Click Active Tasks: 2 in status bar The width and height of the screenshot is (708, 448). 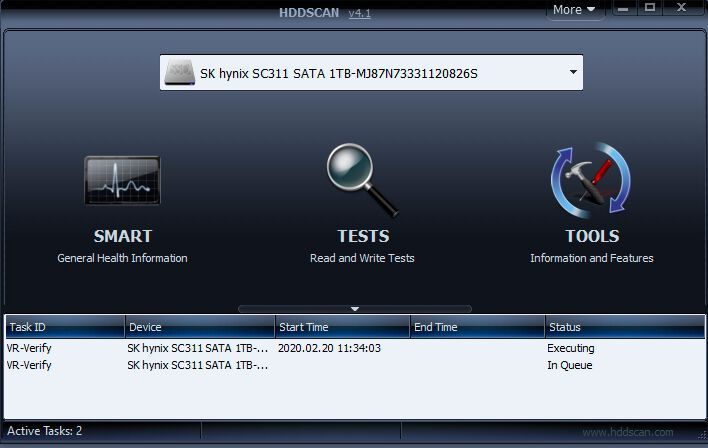click(45, 431)
